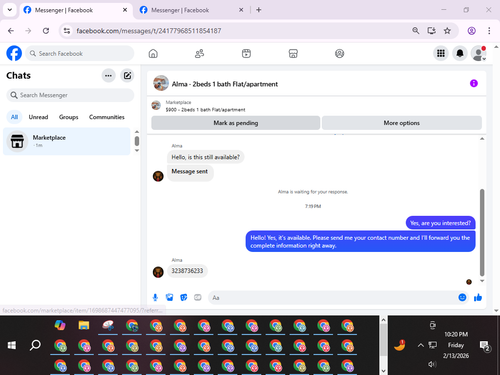Open Chrome three-dot menu
Viewport: 500px width, 375px height.
point(489,31)
